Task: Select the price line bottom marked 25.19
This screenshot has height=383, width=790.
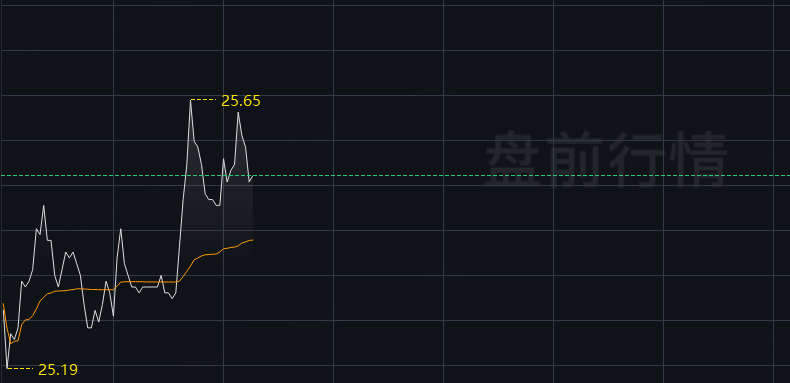Action: click(7, 367)
